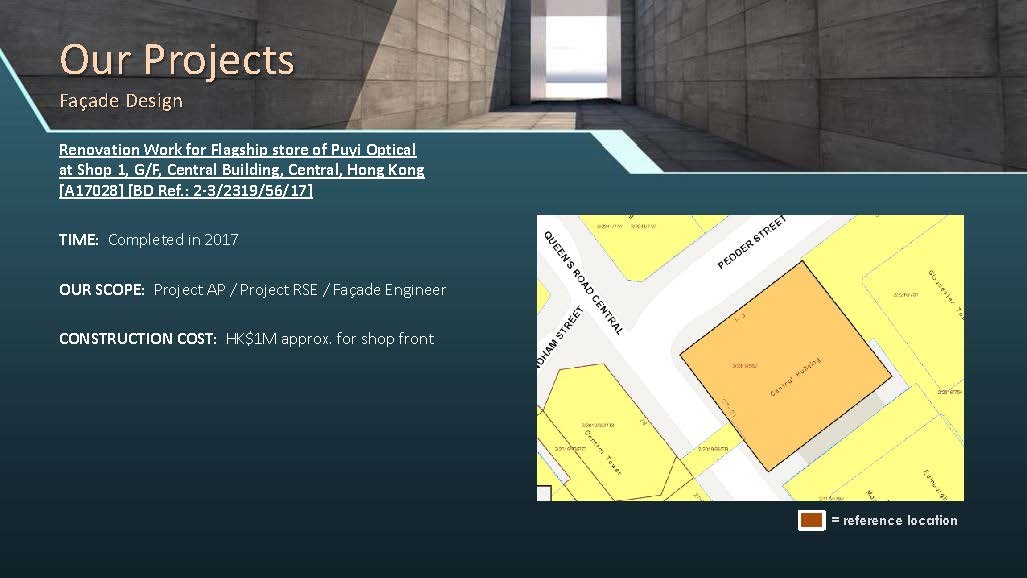Select 'Project AP / Project RSE / Façade Engineer' text

tap(299, 290)
